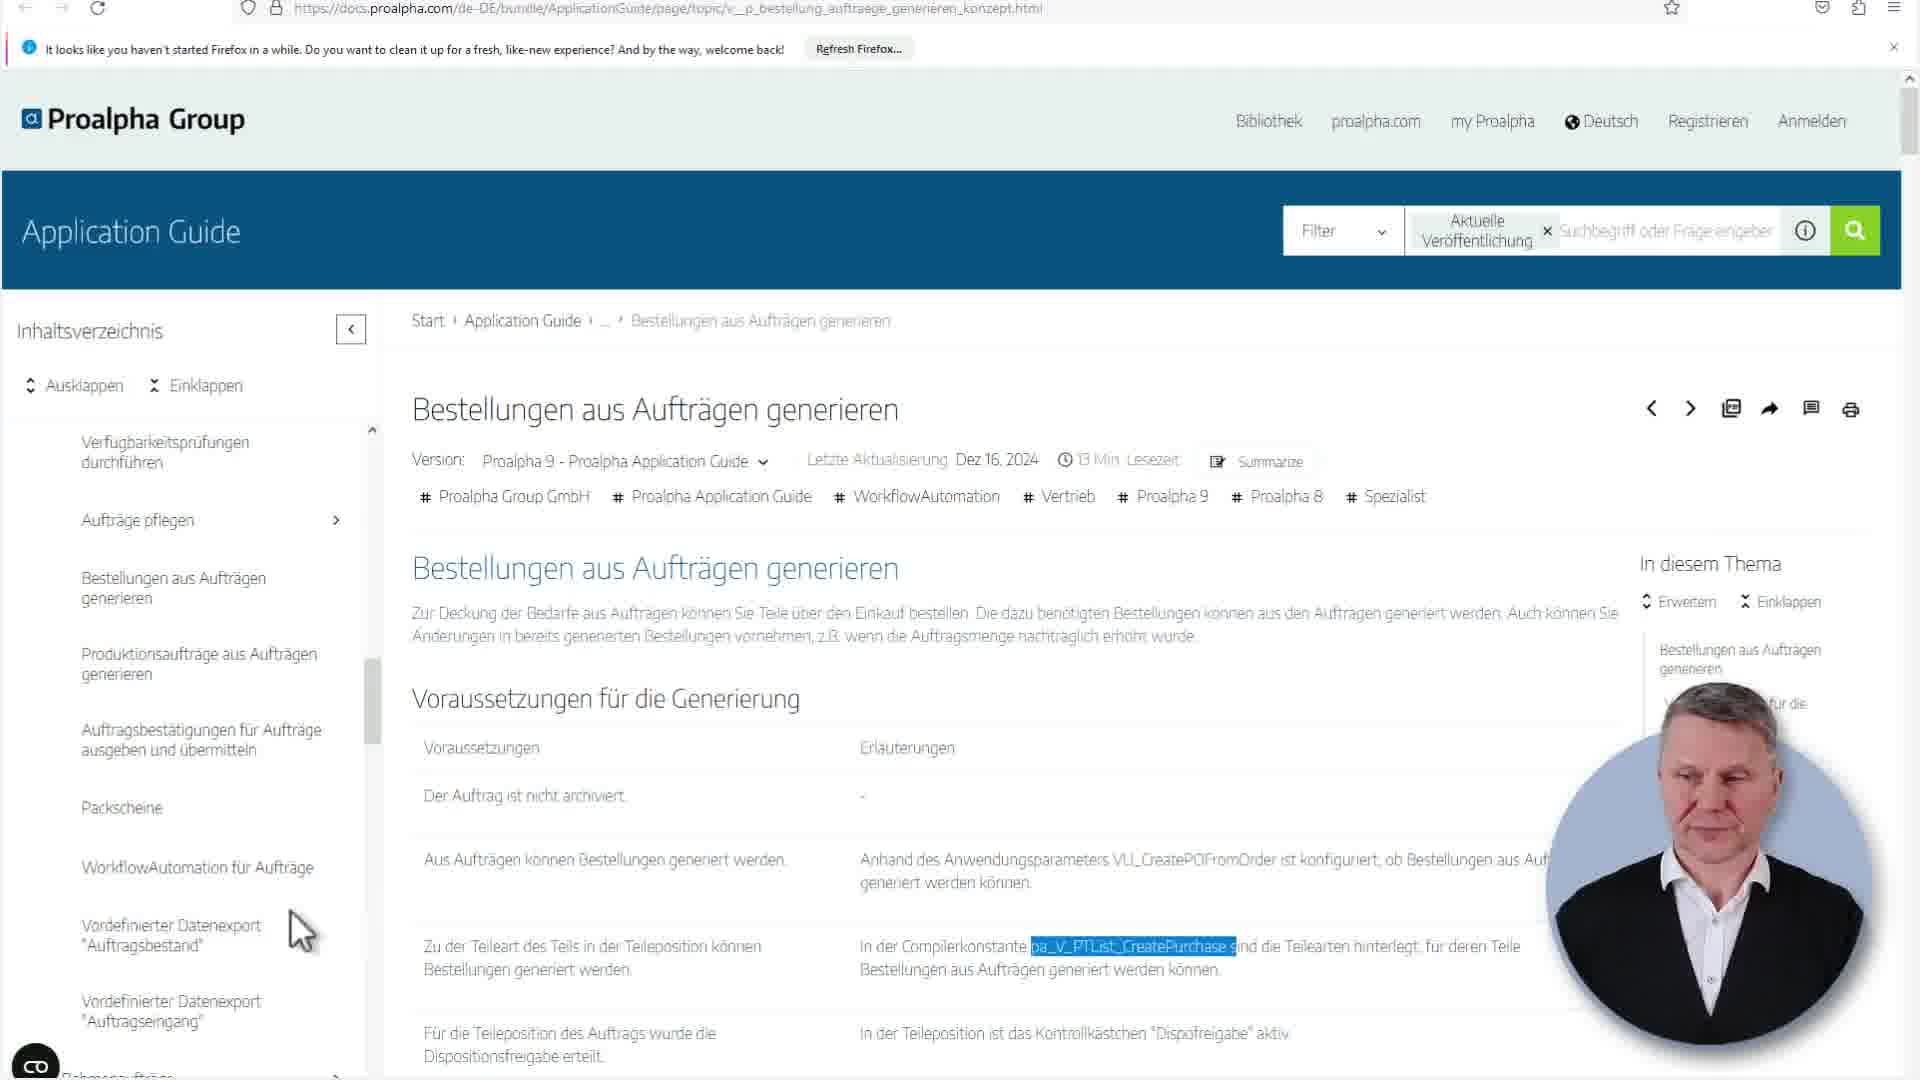This screenshot has width=1920, height=1080.
Task: Change language via the Deutsch globe selector
Action: [x=1601, y=121]
